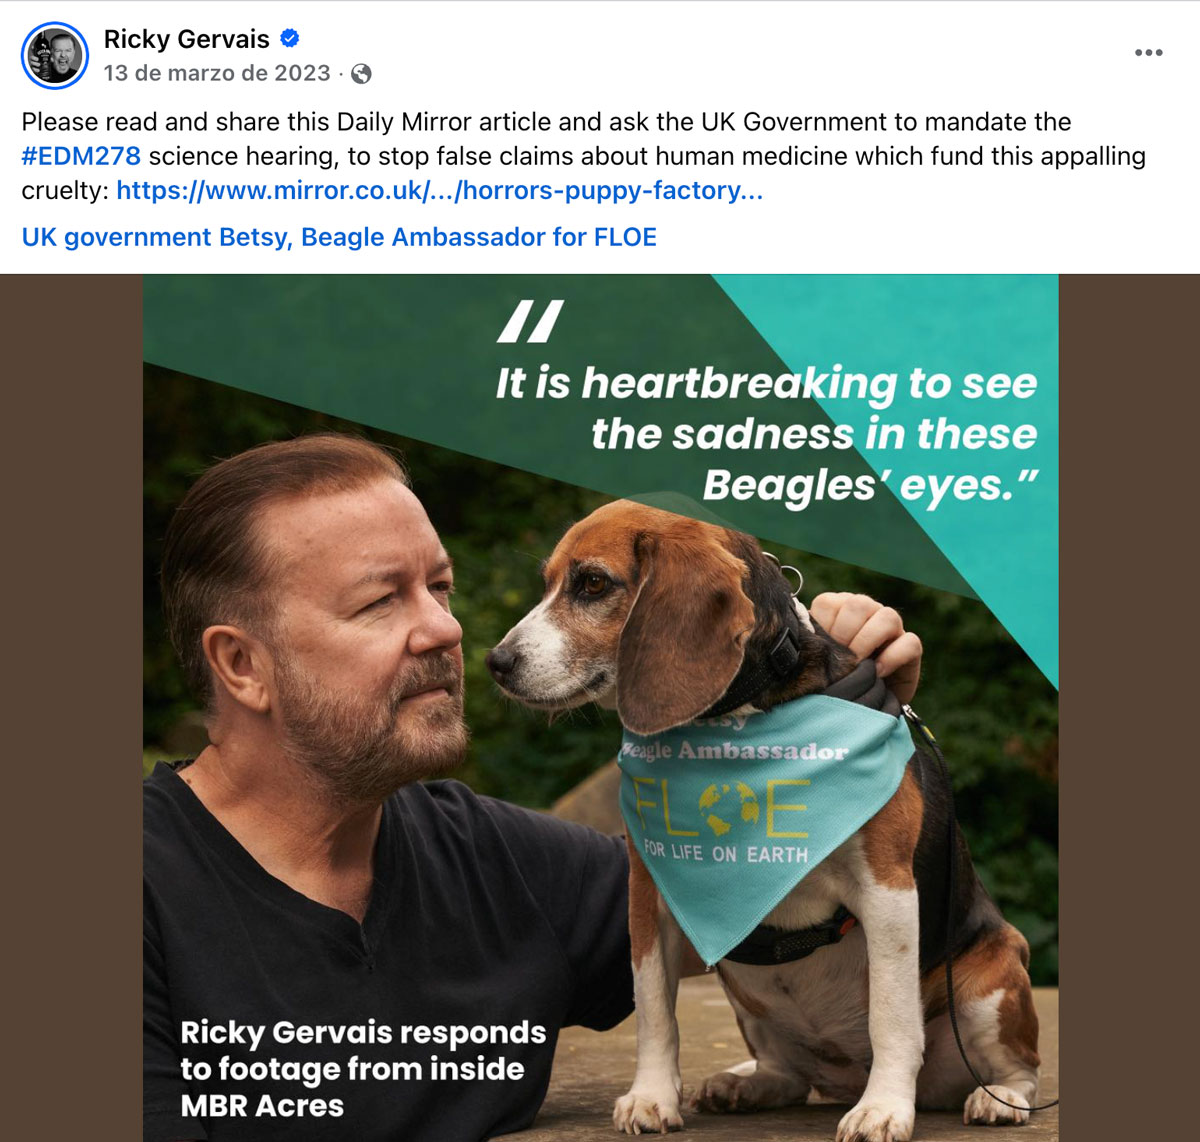Click the blue verified badge
1200x1142 pixels.
coord(290,39)
